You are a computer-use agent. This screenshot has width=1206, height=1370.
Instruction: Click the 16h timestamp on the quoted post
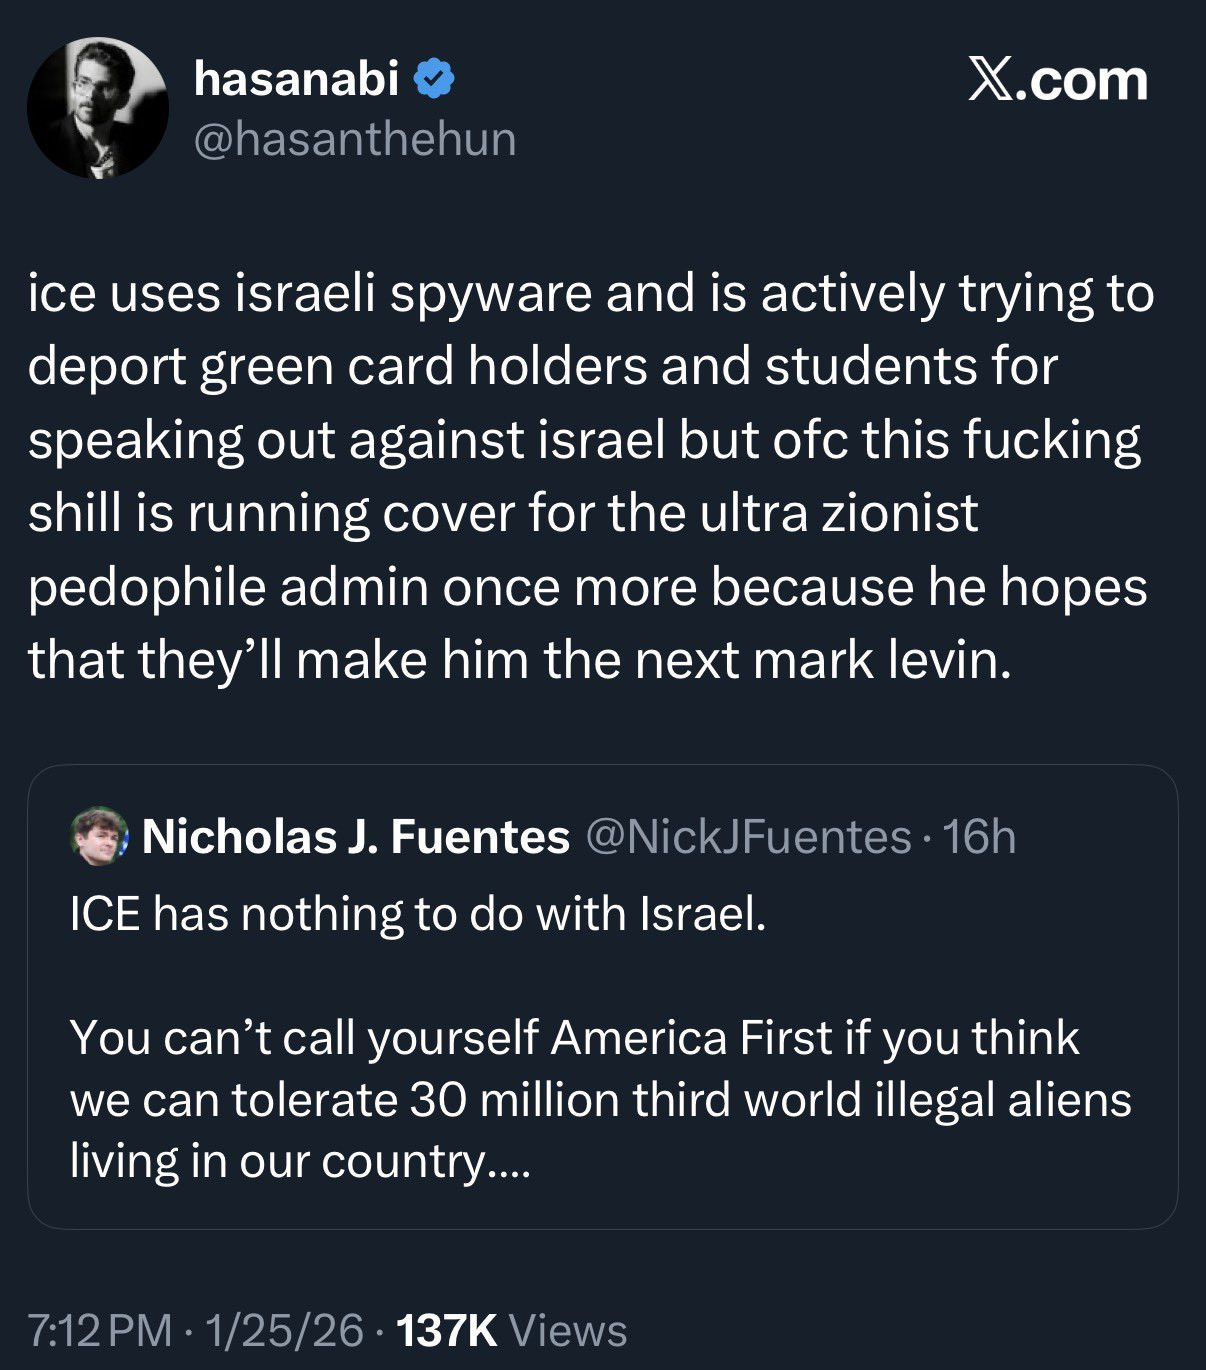[979, 837]
